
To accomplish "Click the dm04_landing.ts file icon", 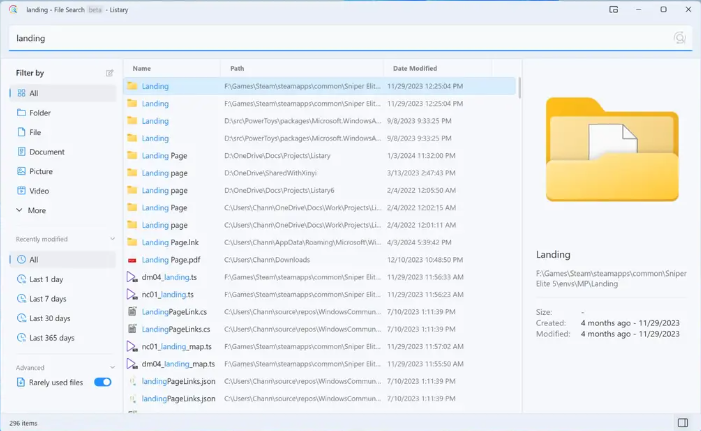I will coord(132,277).
